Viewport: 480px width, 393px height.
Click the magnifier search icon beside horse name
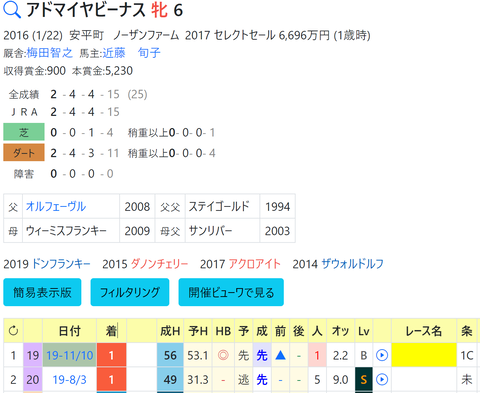pos(12,10)
